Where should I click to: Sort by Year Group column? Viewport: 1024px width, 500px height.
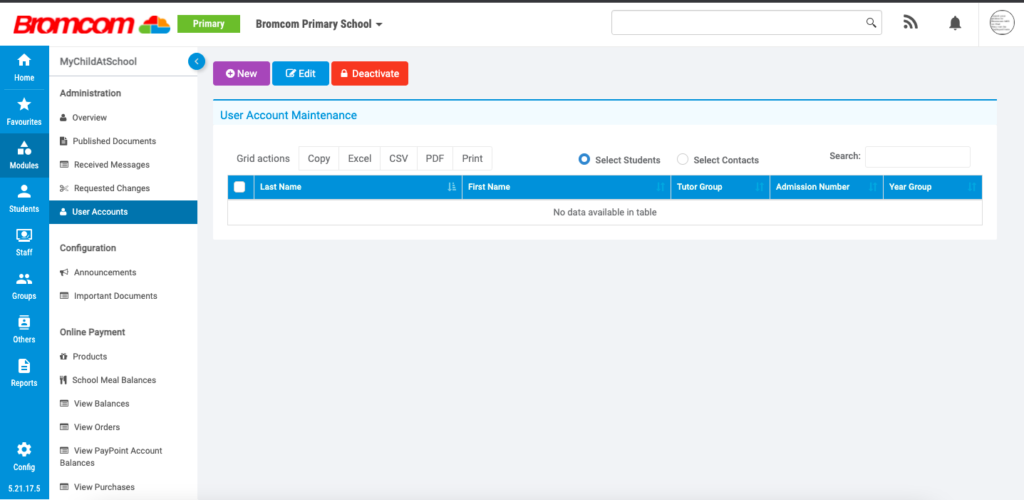click(933, 187)
